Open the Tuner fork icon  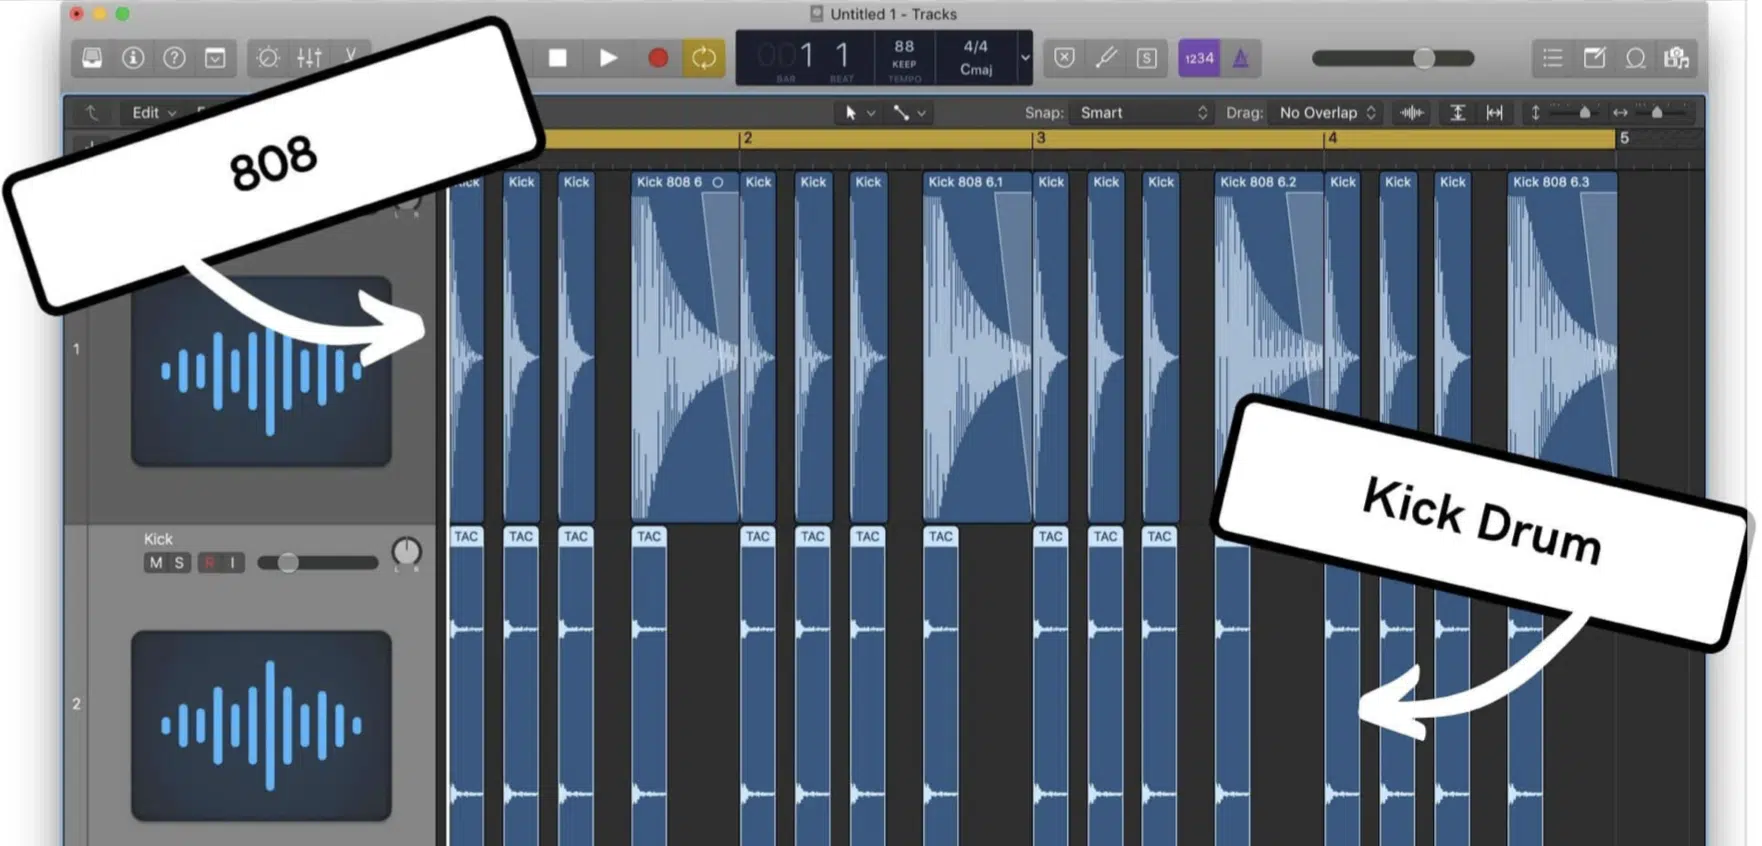[1106, 58]
